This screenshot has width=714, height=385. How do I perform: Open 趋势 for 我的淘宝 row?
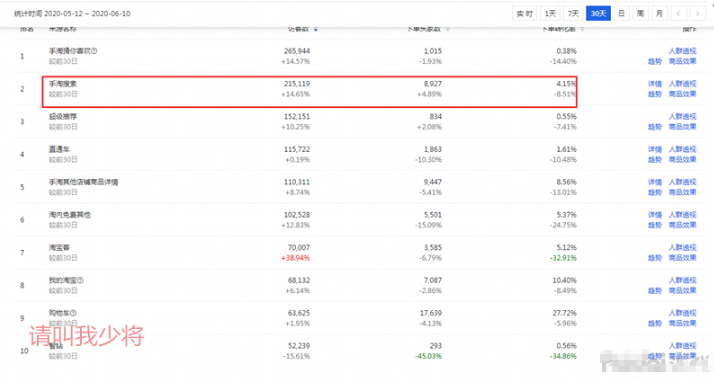[x=655, y=291]
